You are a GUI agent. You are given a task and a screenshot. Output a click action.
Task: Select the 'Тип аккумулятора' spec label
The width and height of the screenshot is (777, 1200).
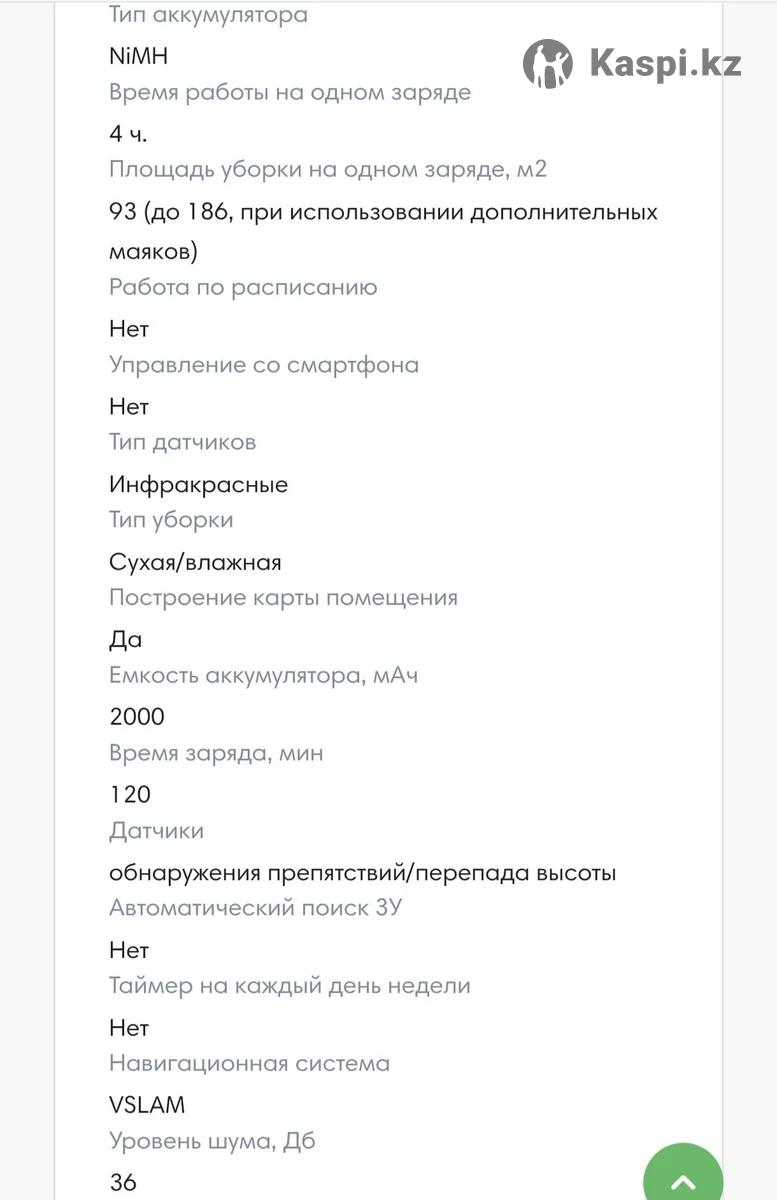coord(208,15)
